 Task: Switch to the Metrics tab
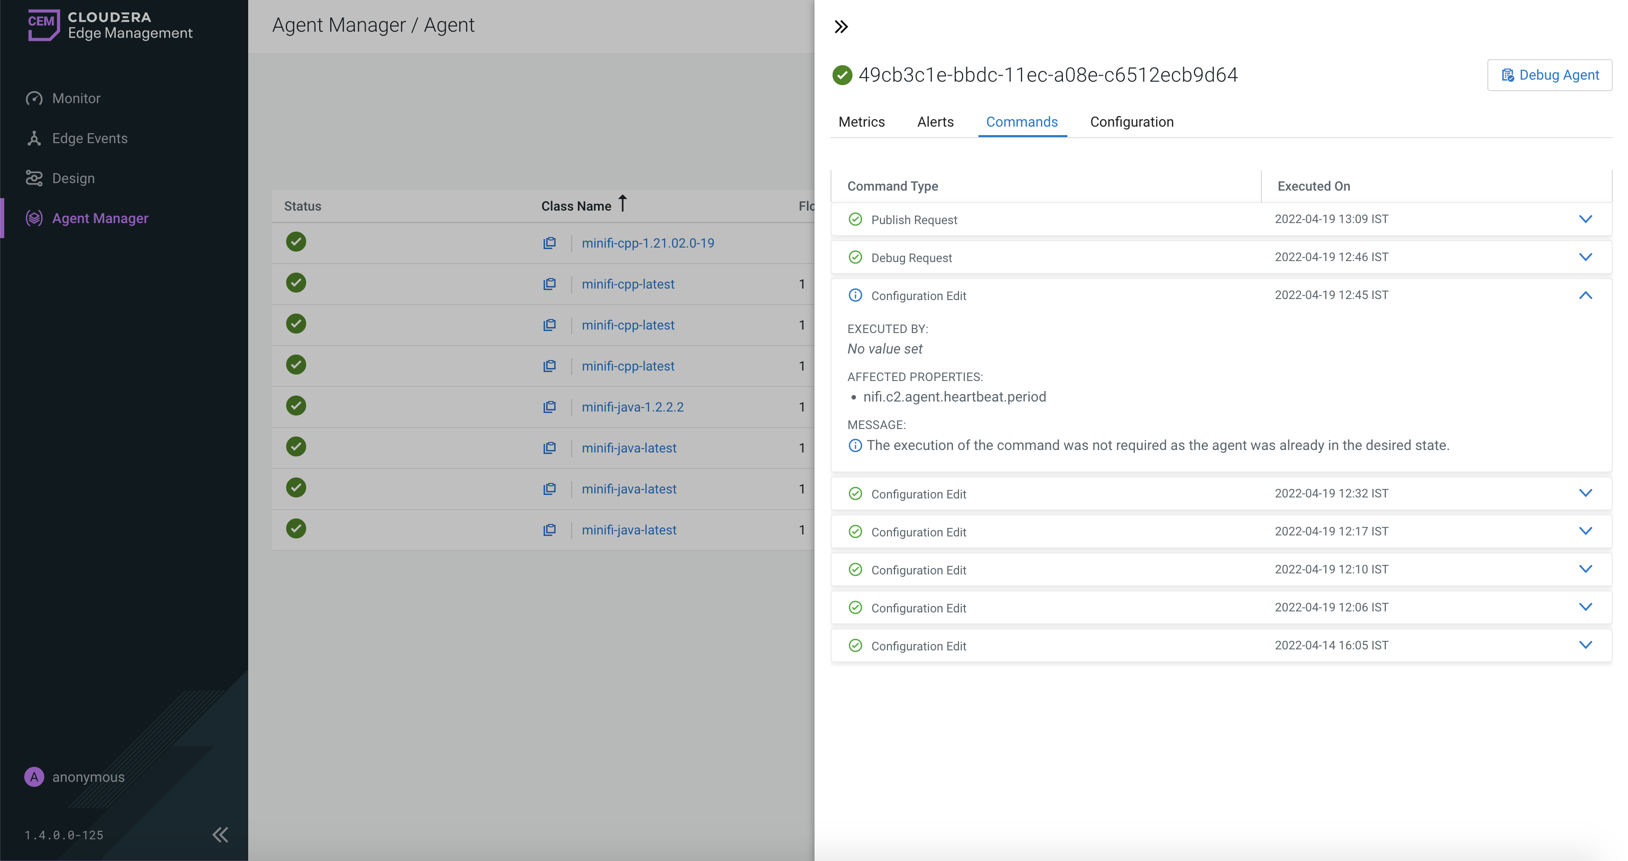coord(861,122)
